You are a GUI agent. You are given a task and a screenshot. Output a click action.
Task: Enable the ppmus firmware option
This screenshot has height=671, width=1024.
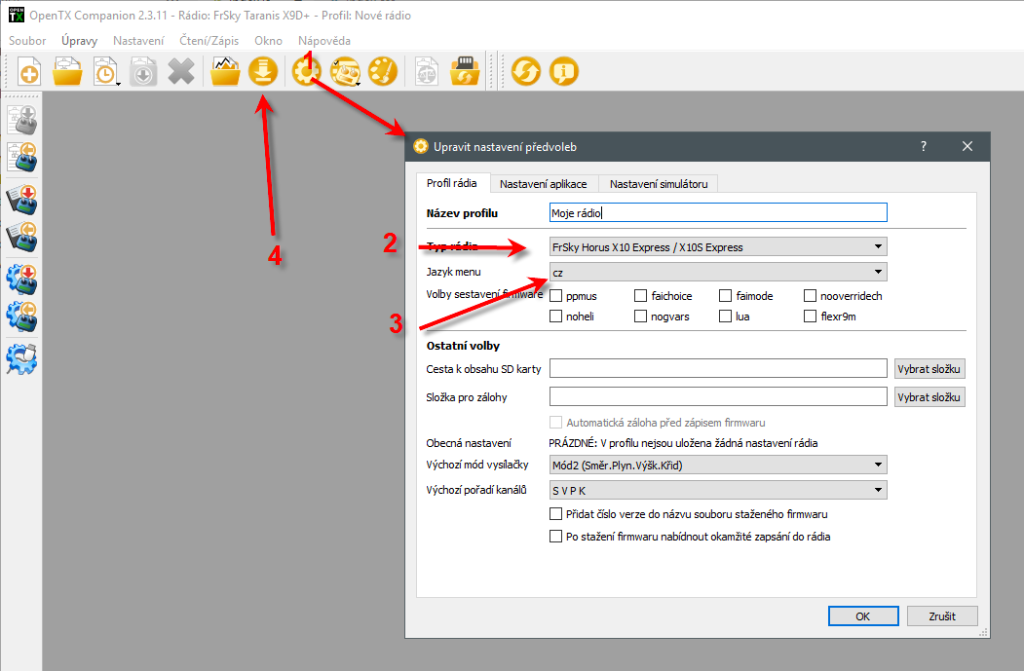tap(556, 296)
